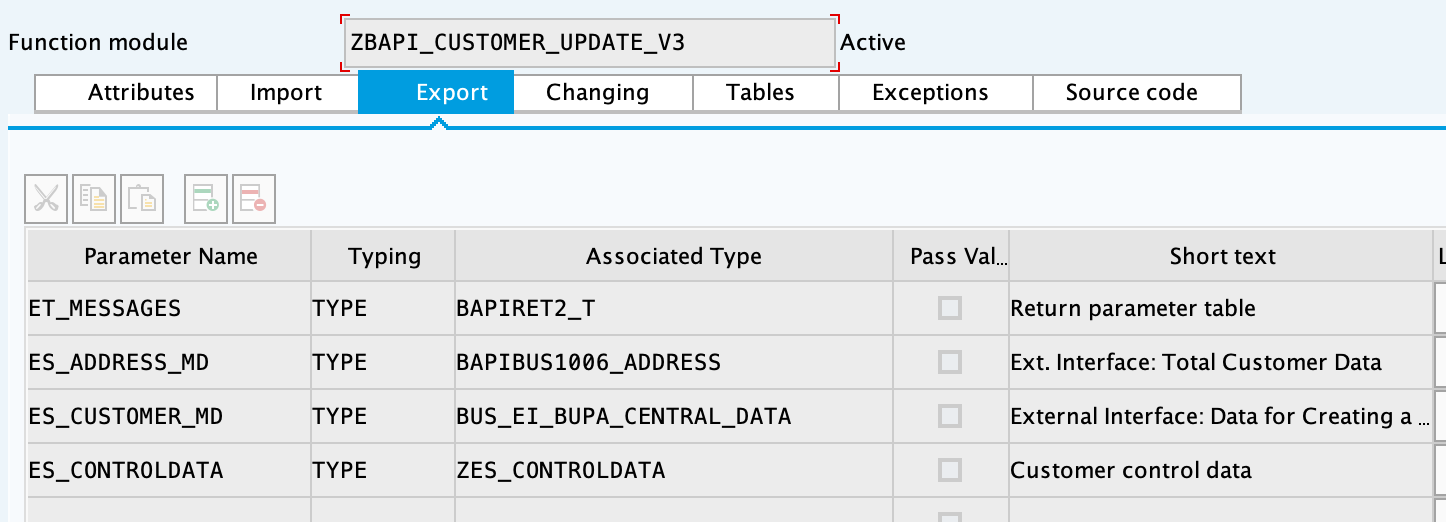
Task: Tick Pass Value box for ES_CONTROLDATA
Action: click(x=950, y=470)
